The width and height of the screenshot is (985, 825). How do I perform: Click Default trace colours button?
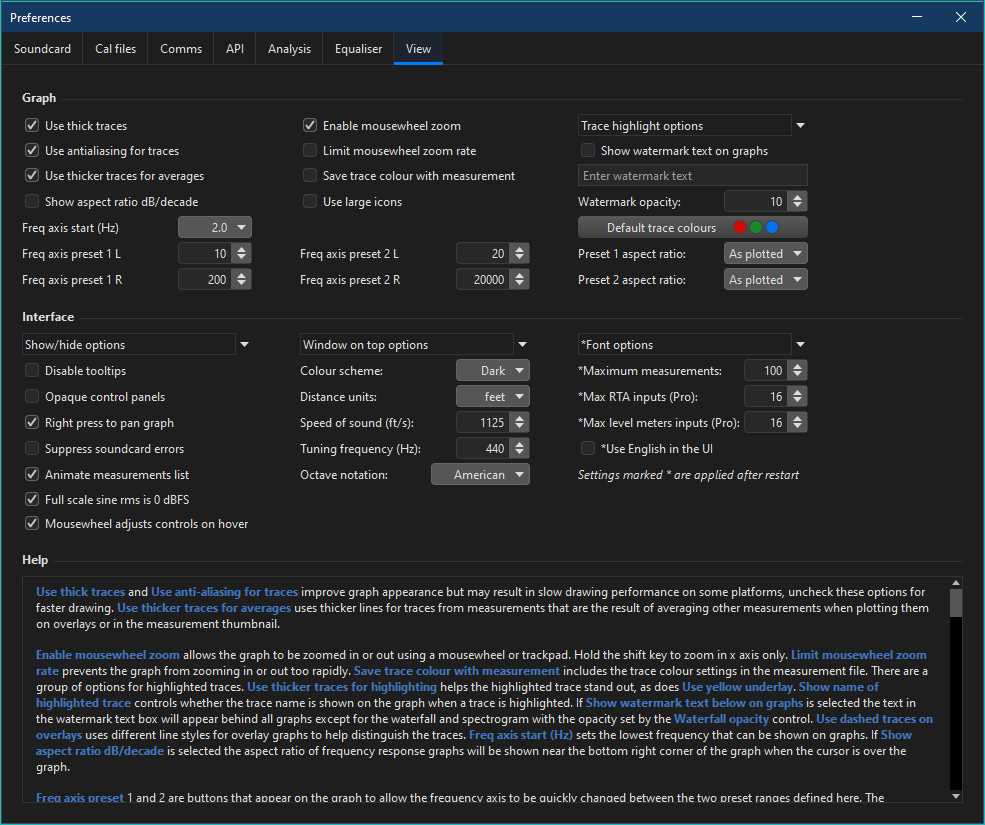692,228
